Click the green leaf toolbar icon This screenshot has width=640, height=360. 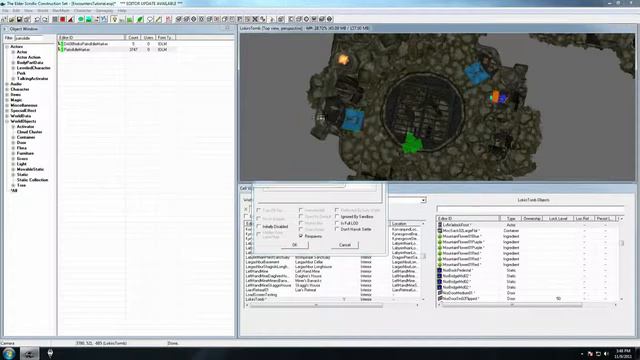pyautogui.click(x=140, y=19)
